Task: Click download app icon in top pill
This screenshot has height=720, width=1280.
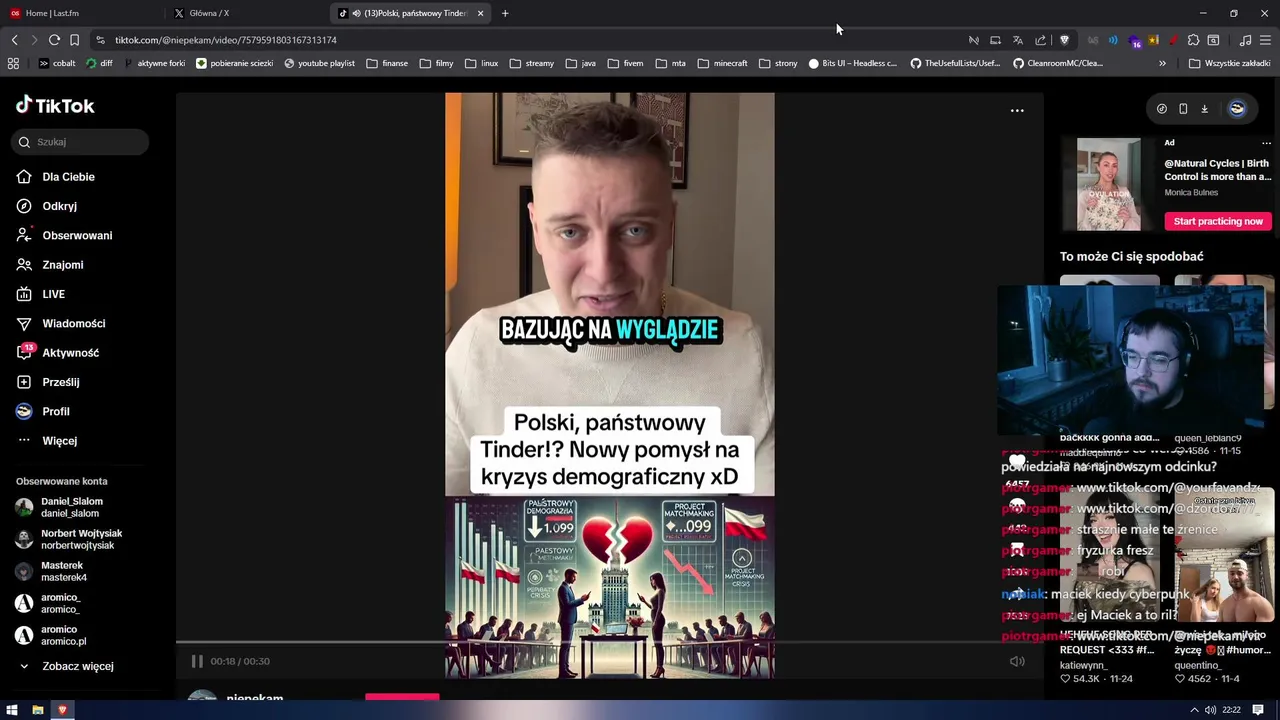Action: (1204, 109)
